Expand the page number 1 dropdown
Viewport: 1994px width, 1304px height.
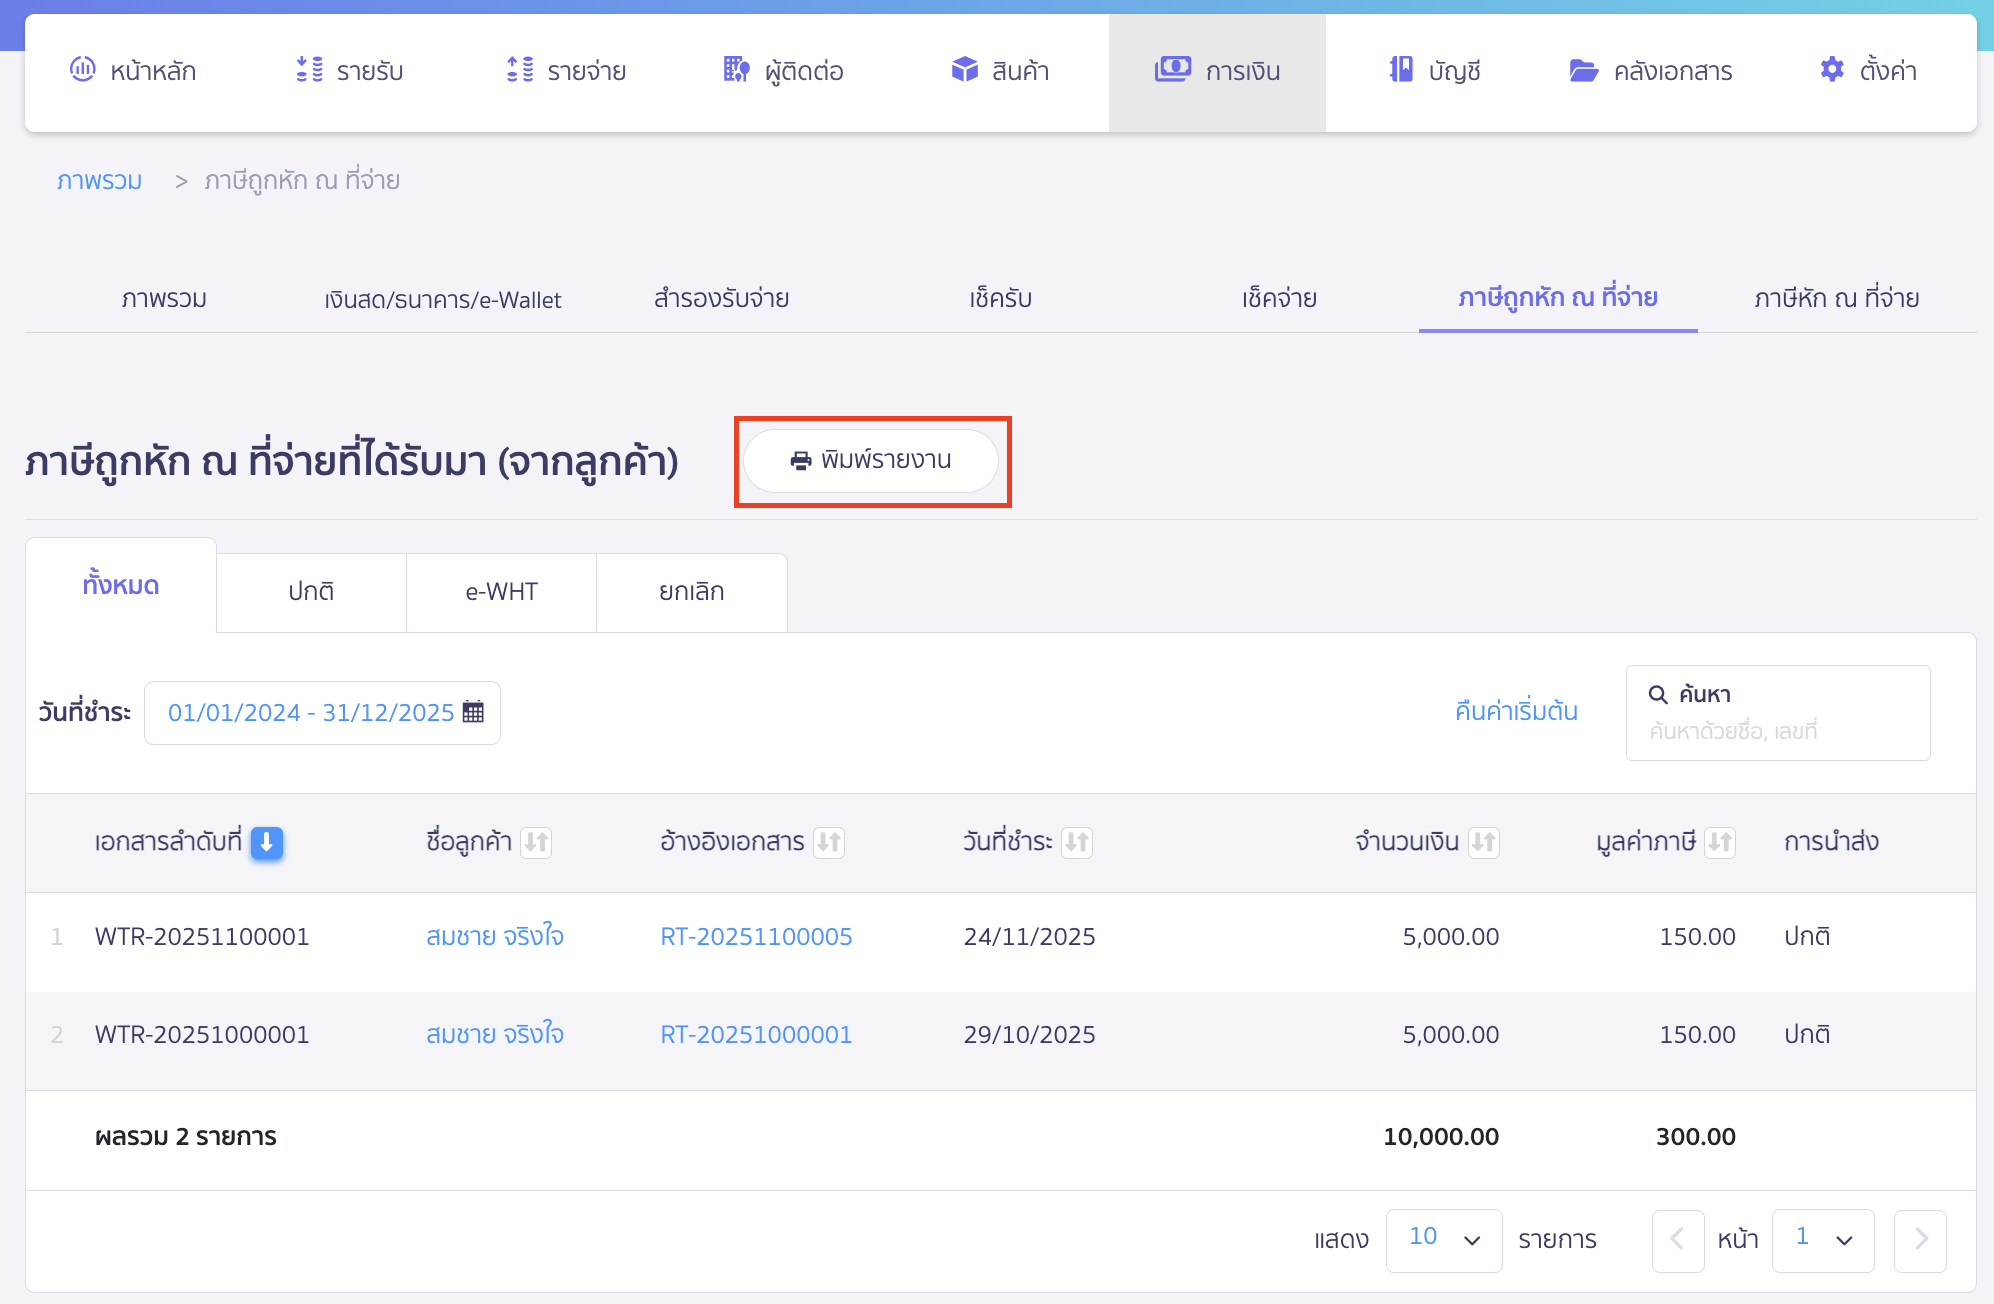[x=1822, y=1240]
